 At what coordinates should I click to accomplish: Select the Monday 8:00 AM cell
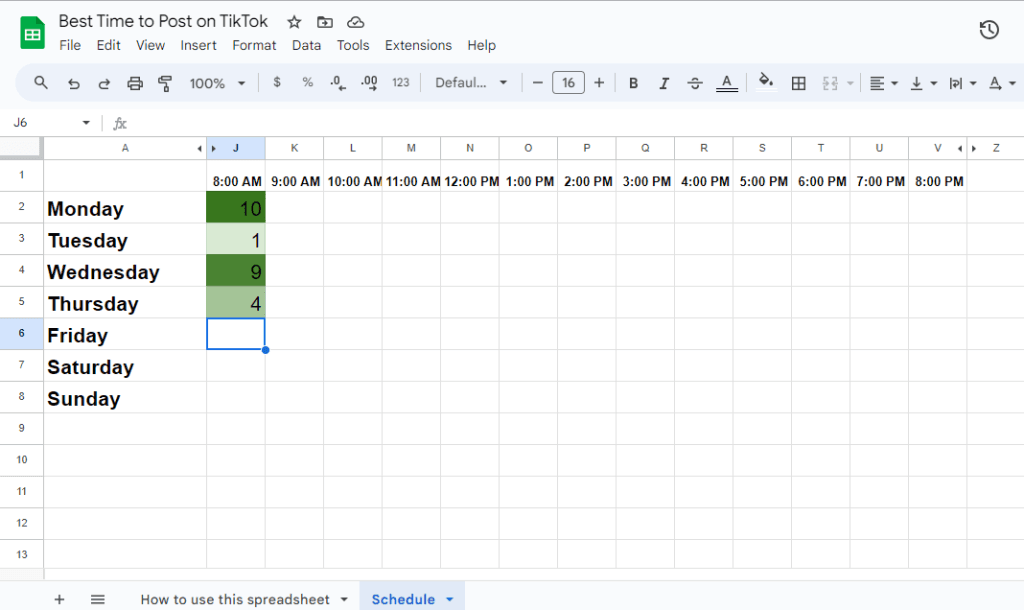click(236, 207)
